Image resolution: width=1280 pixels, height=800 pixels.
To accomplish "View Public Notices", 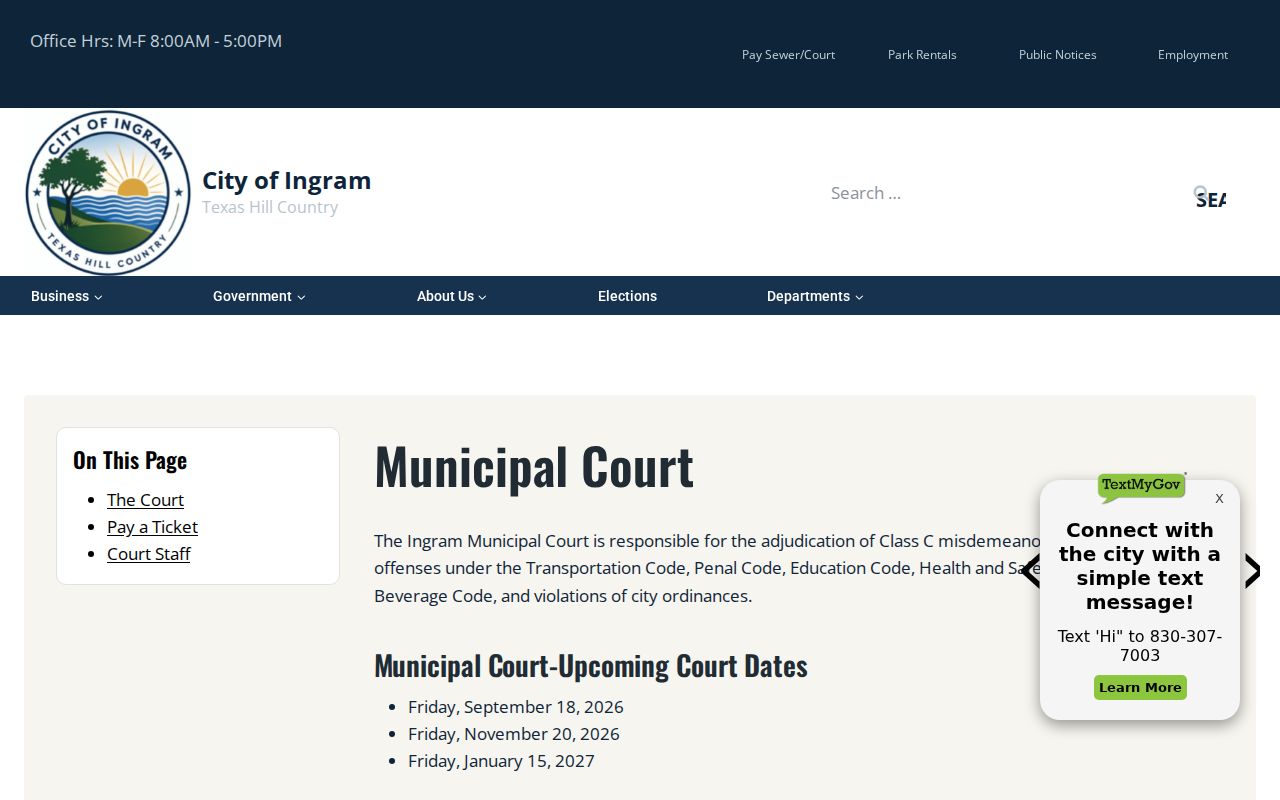I will (1057, 55).
